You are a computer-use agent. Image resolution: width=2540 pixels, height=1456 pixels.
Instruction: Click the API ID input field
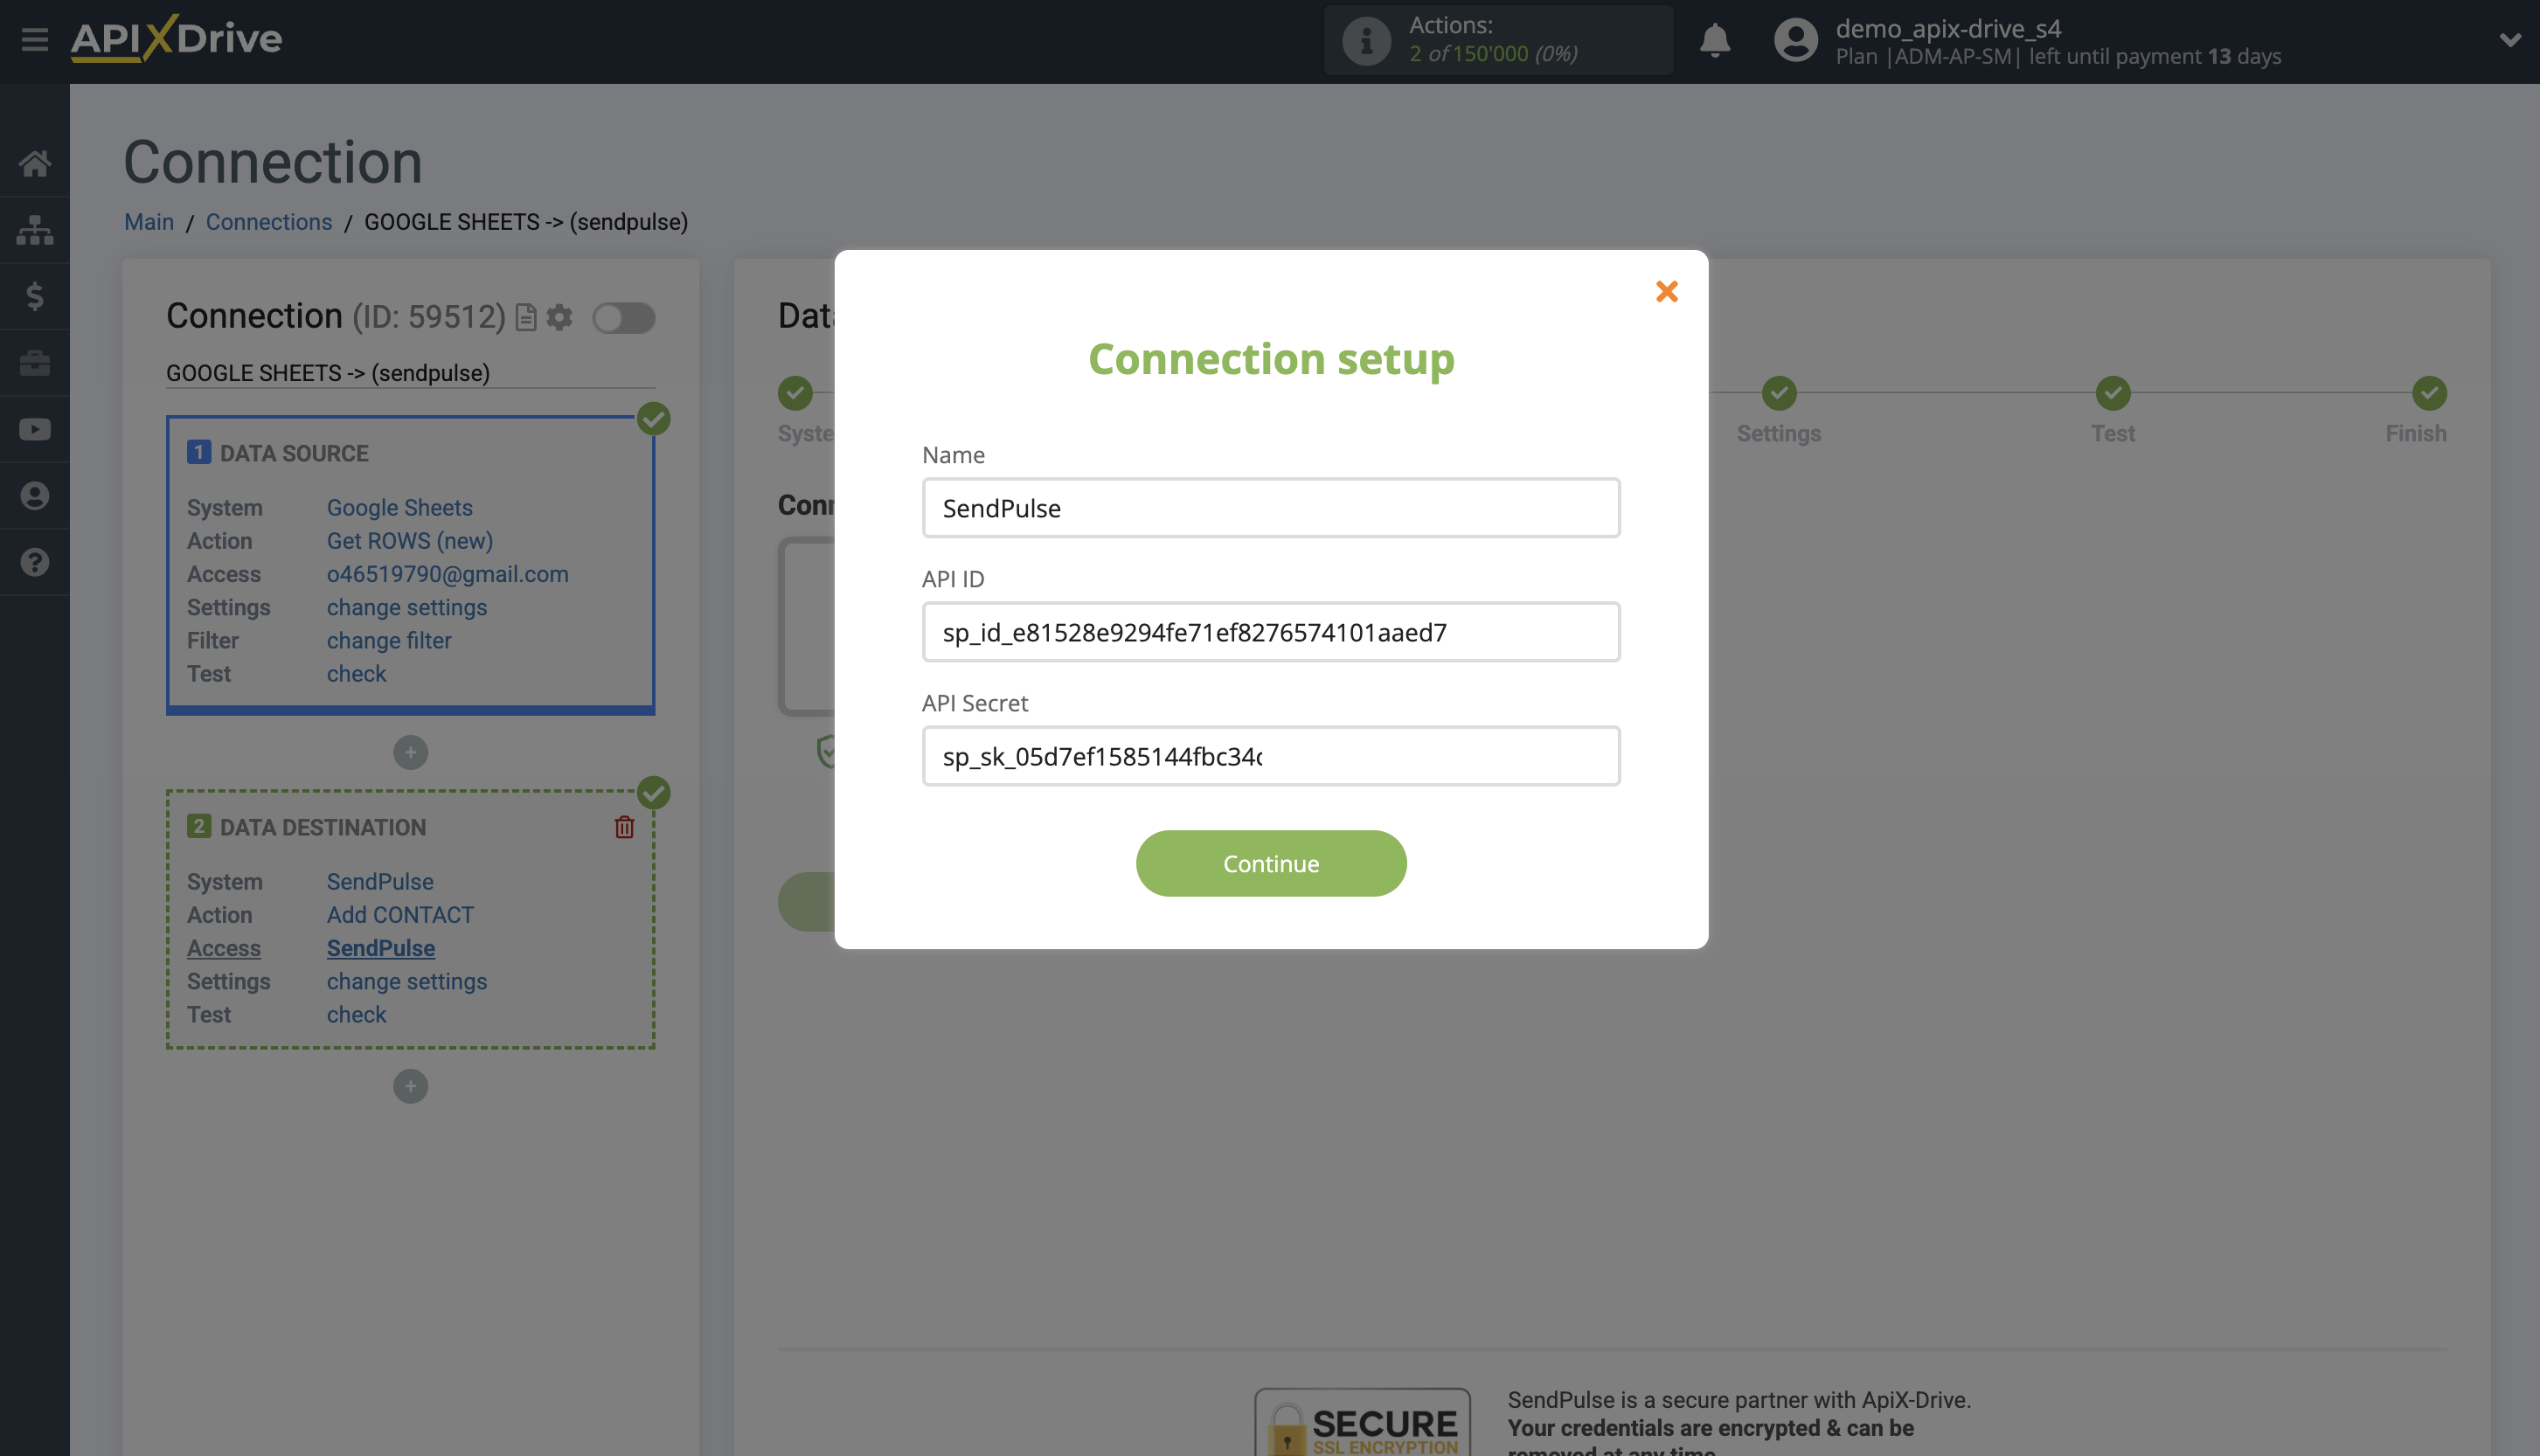pos(1271,632)
